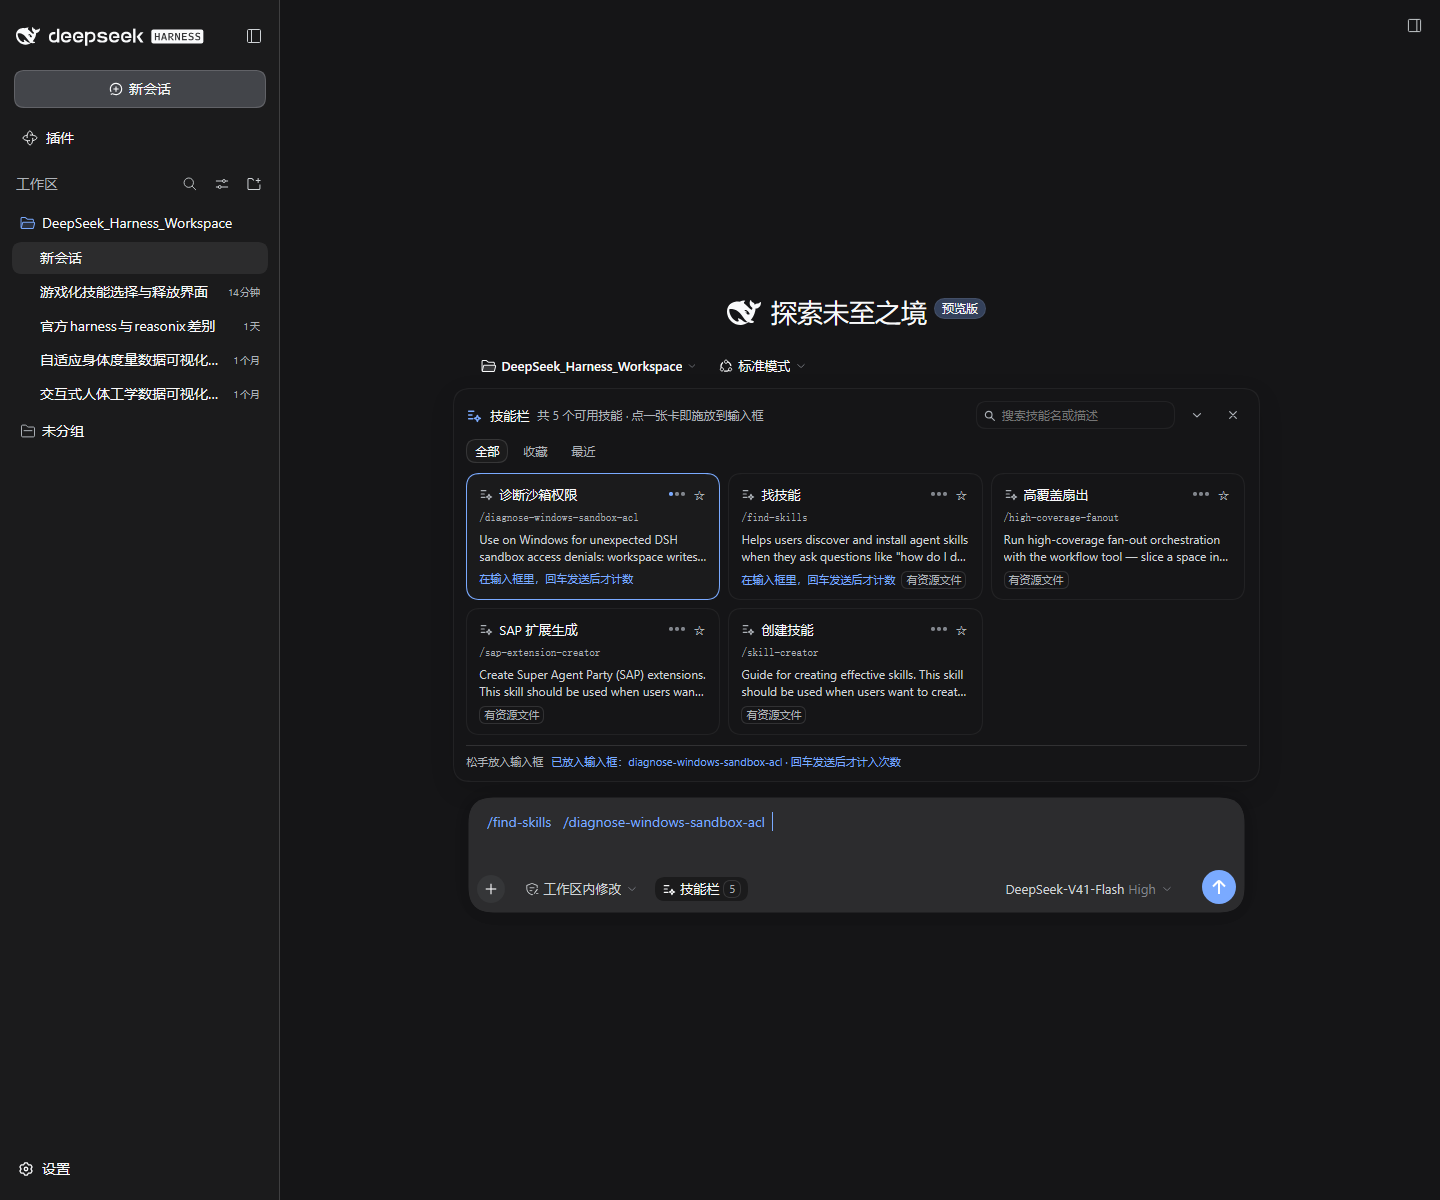The width and height of the screenshot is (1440, 1200).
Task: Toggle the 技能栏 5 button
Action: pos(701,889)
